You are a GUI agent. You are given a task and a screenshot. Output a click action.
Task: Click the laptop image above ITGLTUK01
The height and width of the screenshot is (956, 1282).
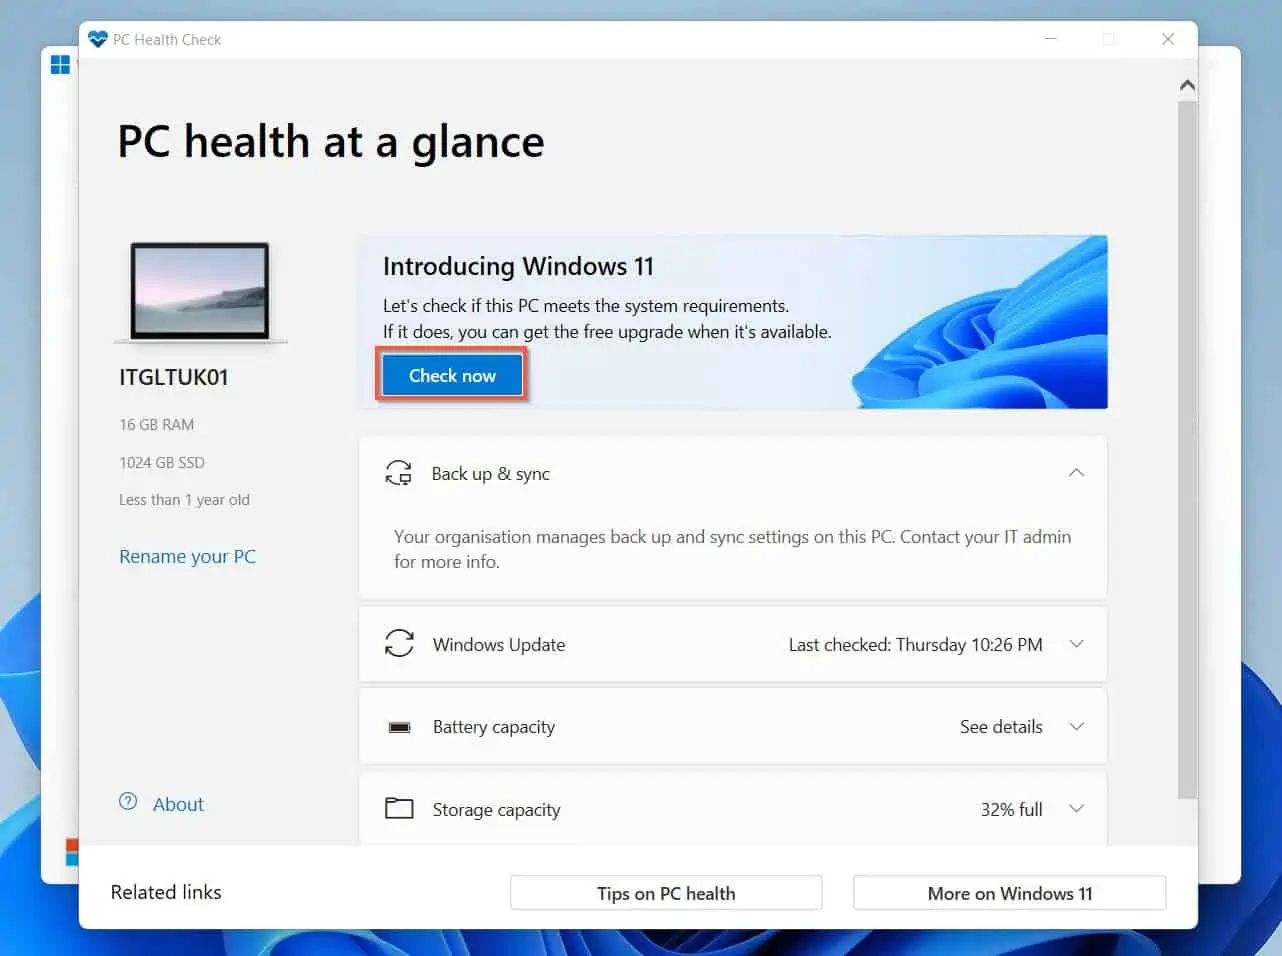click(x=200, y=292)
